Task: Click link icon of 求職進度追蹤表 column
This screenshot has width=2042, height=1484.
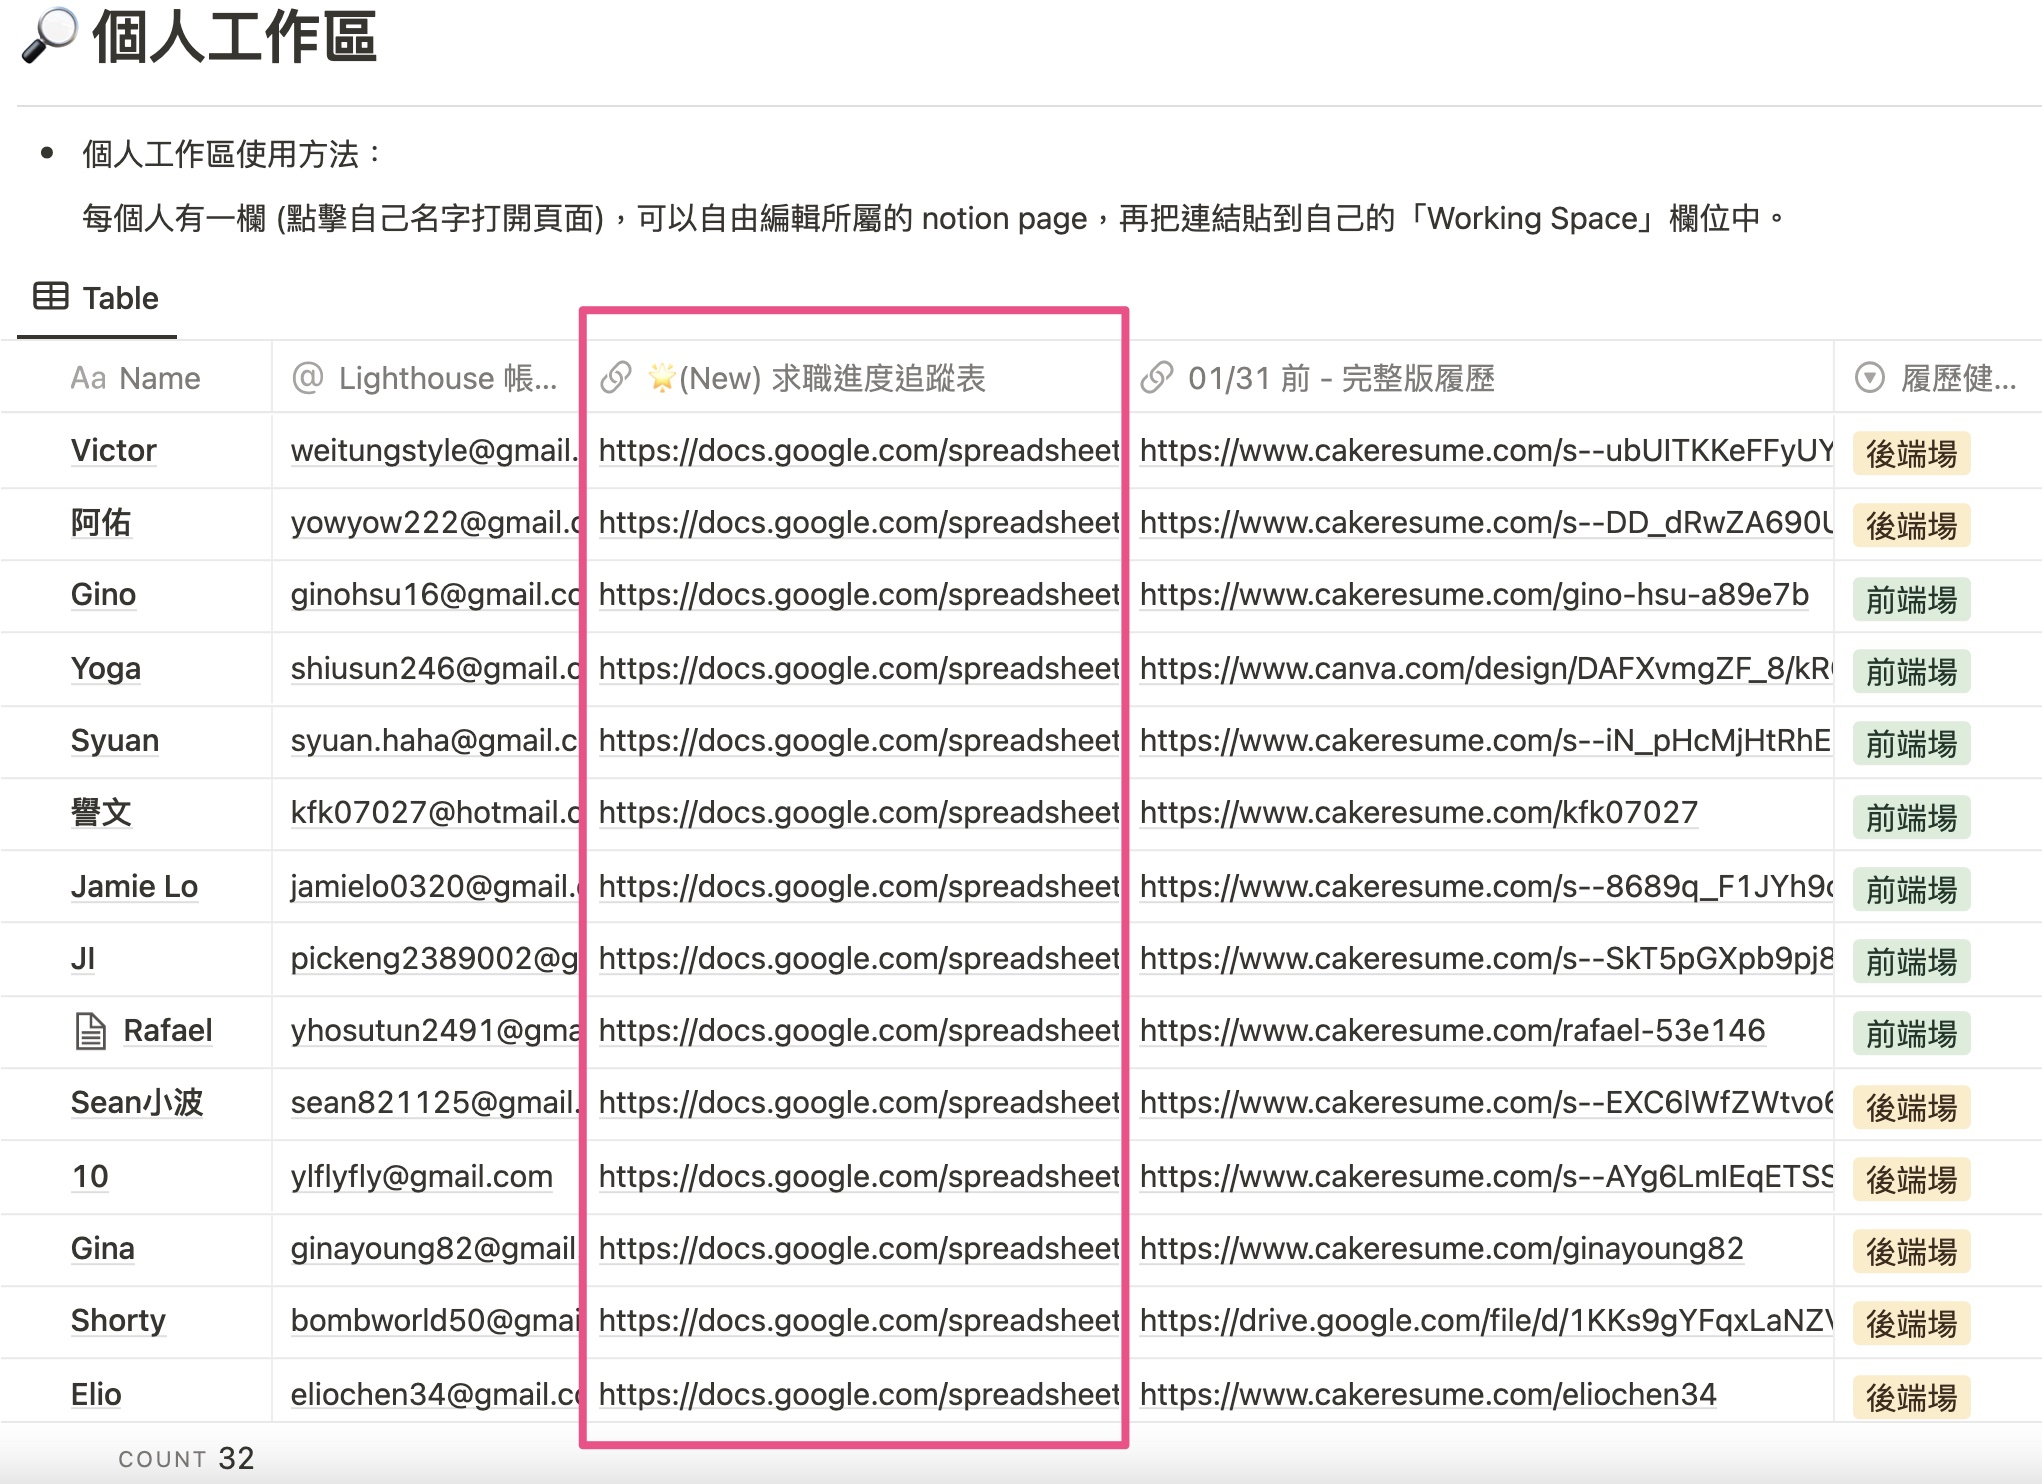Action: click(x=616, y=378)
